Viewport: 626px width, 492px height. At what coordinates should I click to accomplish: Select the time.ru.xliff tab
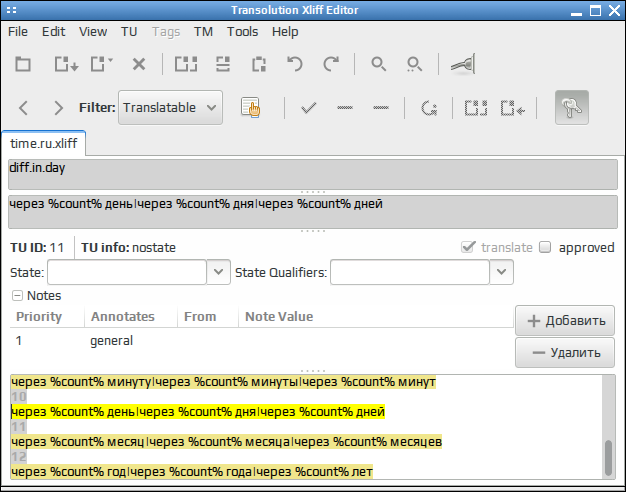44,143
